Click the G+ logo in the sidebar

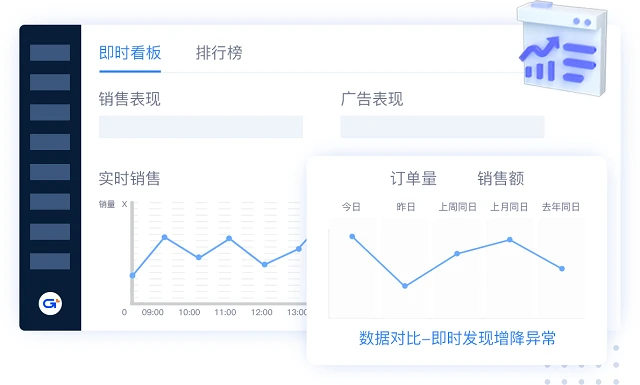(x=50, y=303)
